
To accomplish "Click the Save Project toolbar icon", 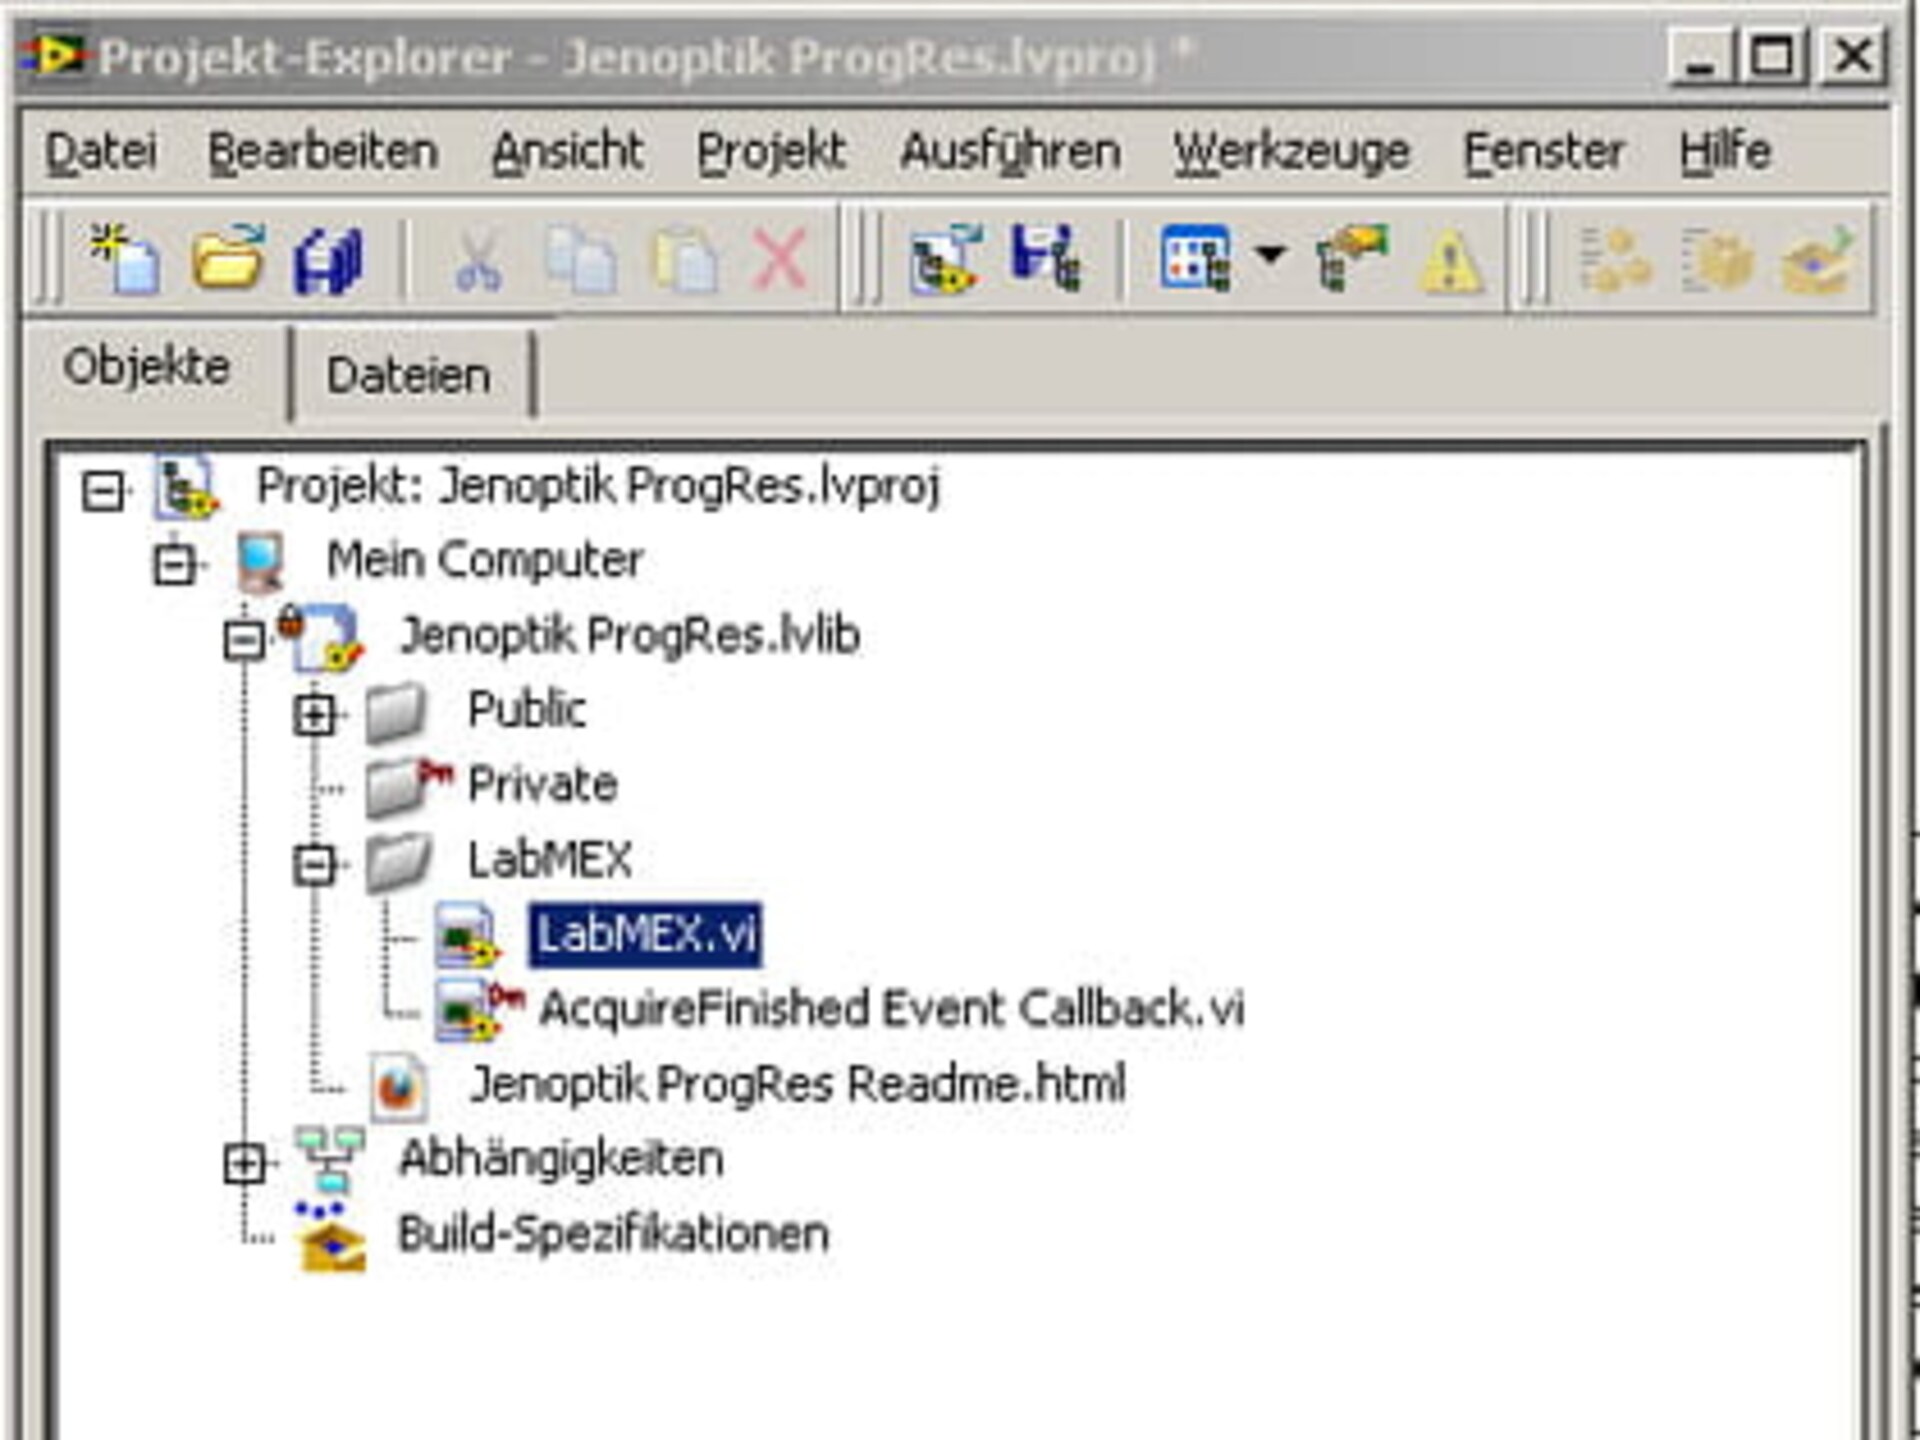I will pyautogui.click(x=1046, y=258).
